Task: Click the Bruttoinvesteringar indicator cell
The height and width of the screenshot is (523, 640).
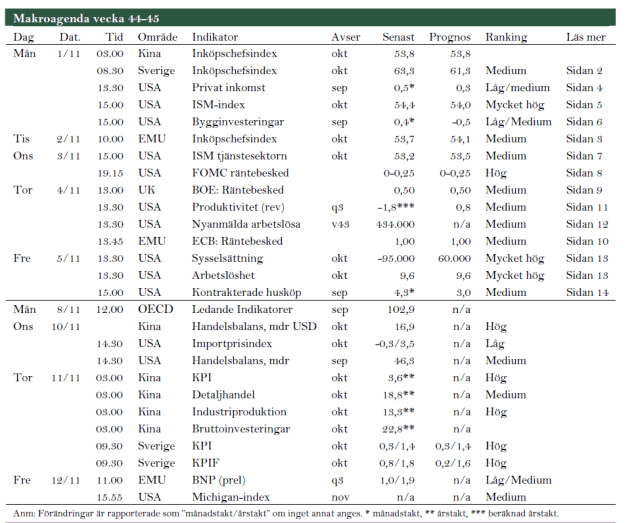Action: click(239, 428)
